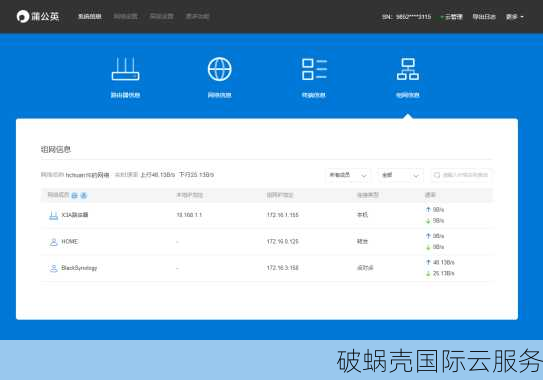Click connection type cell in BlackSynology row
The height and width of the screenshot is (380, 543).
click(365, 268)
